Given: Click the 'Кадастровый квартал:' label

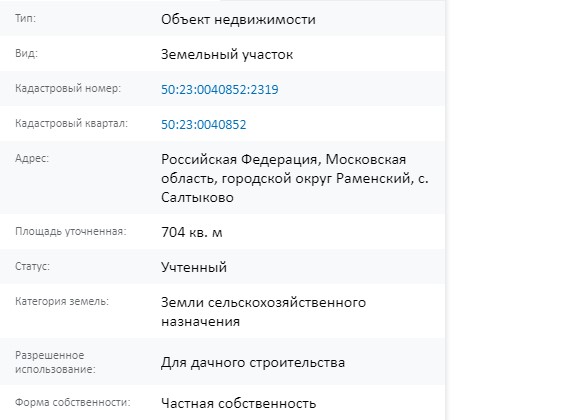Looking at the screenshot, I should (72, 124).
